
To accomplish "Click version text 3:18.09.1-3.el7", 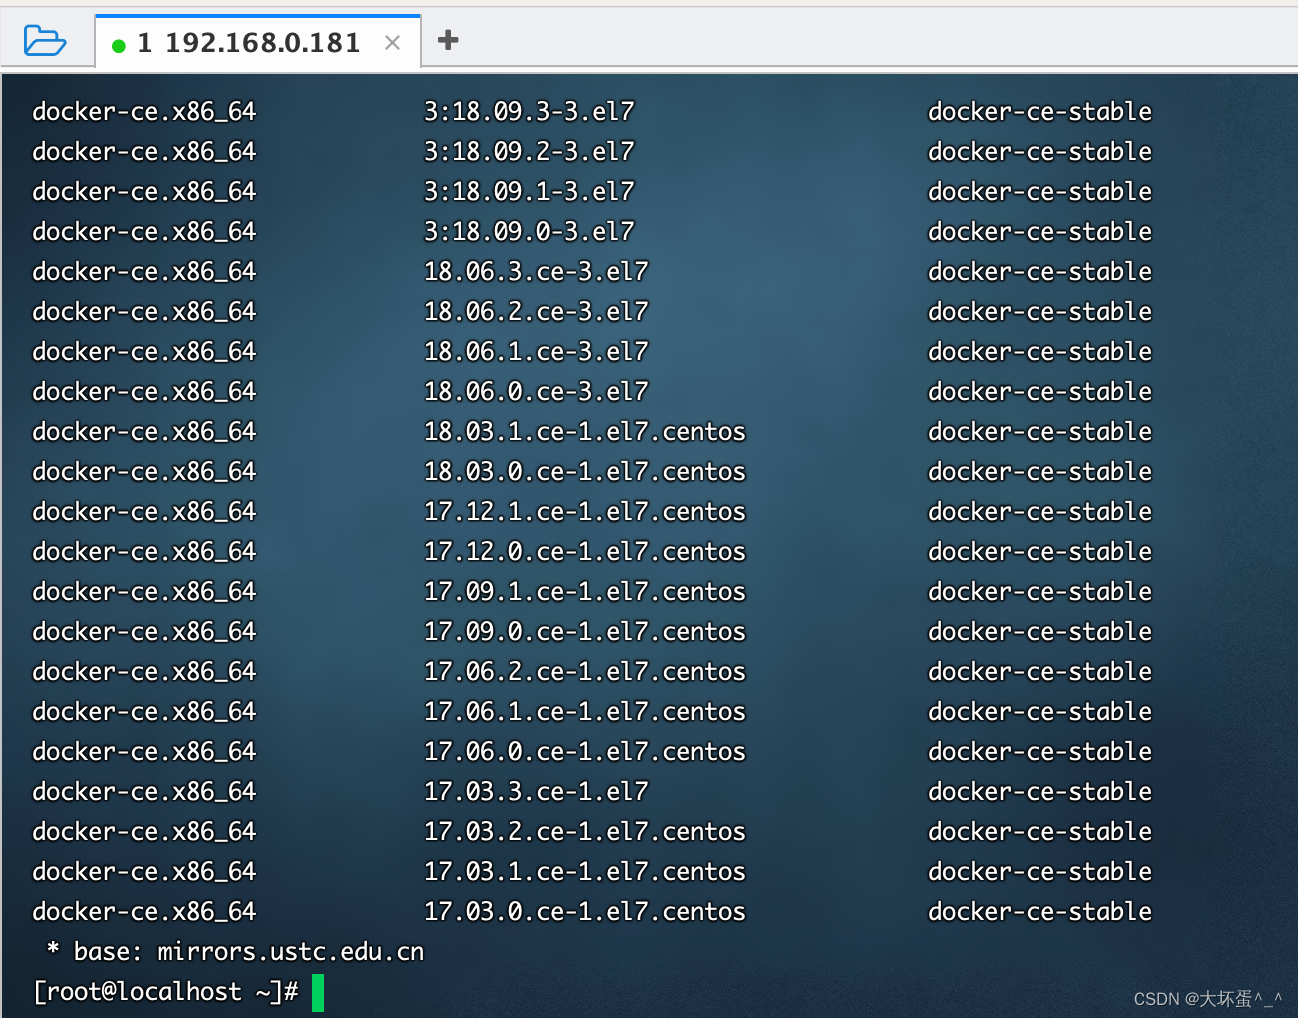I will click(529, 191).
